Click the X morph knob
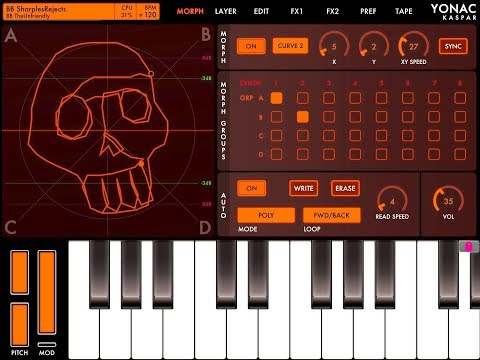 pyautogui.click(x=334, y=45)
